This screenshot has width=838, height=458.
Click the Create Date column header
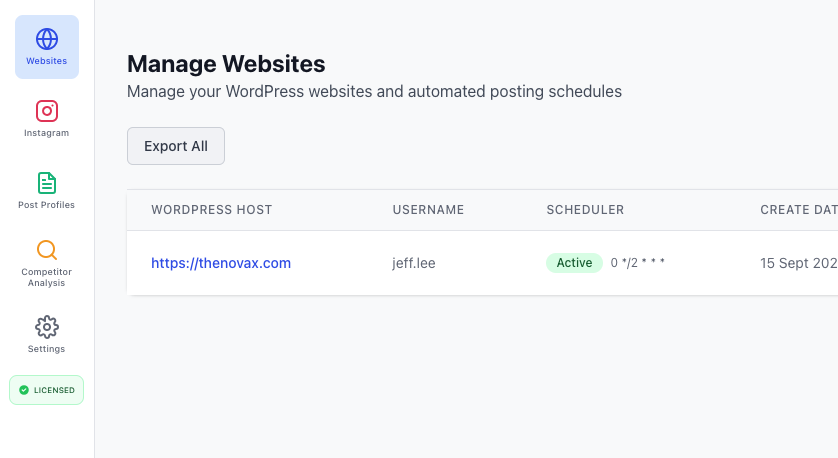pos(797,210)
